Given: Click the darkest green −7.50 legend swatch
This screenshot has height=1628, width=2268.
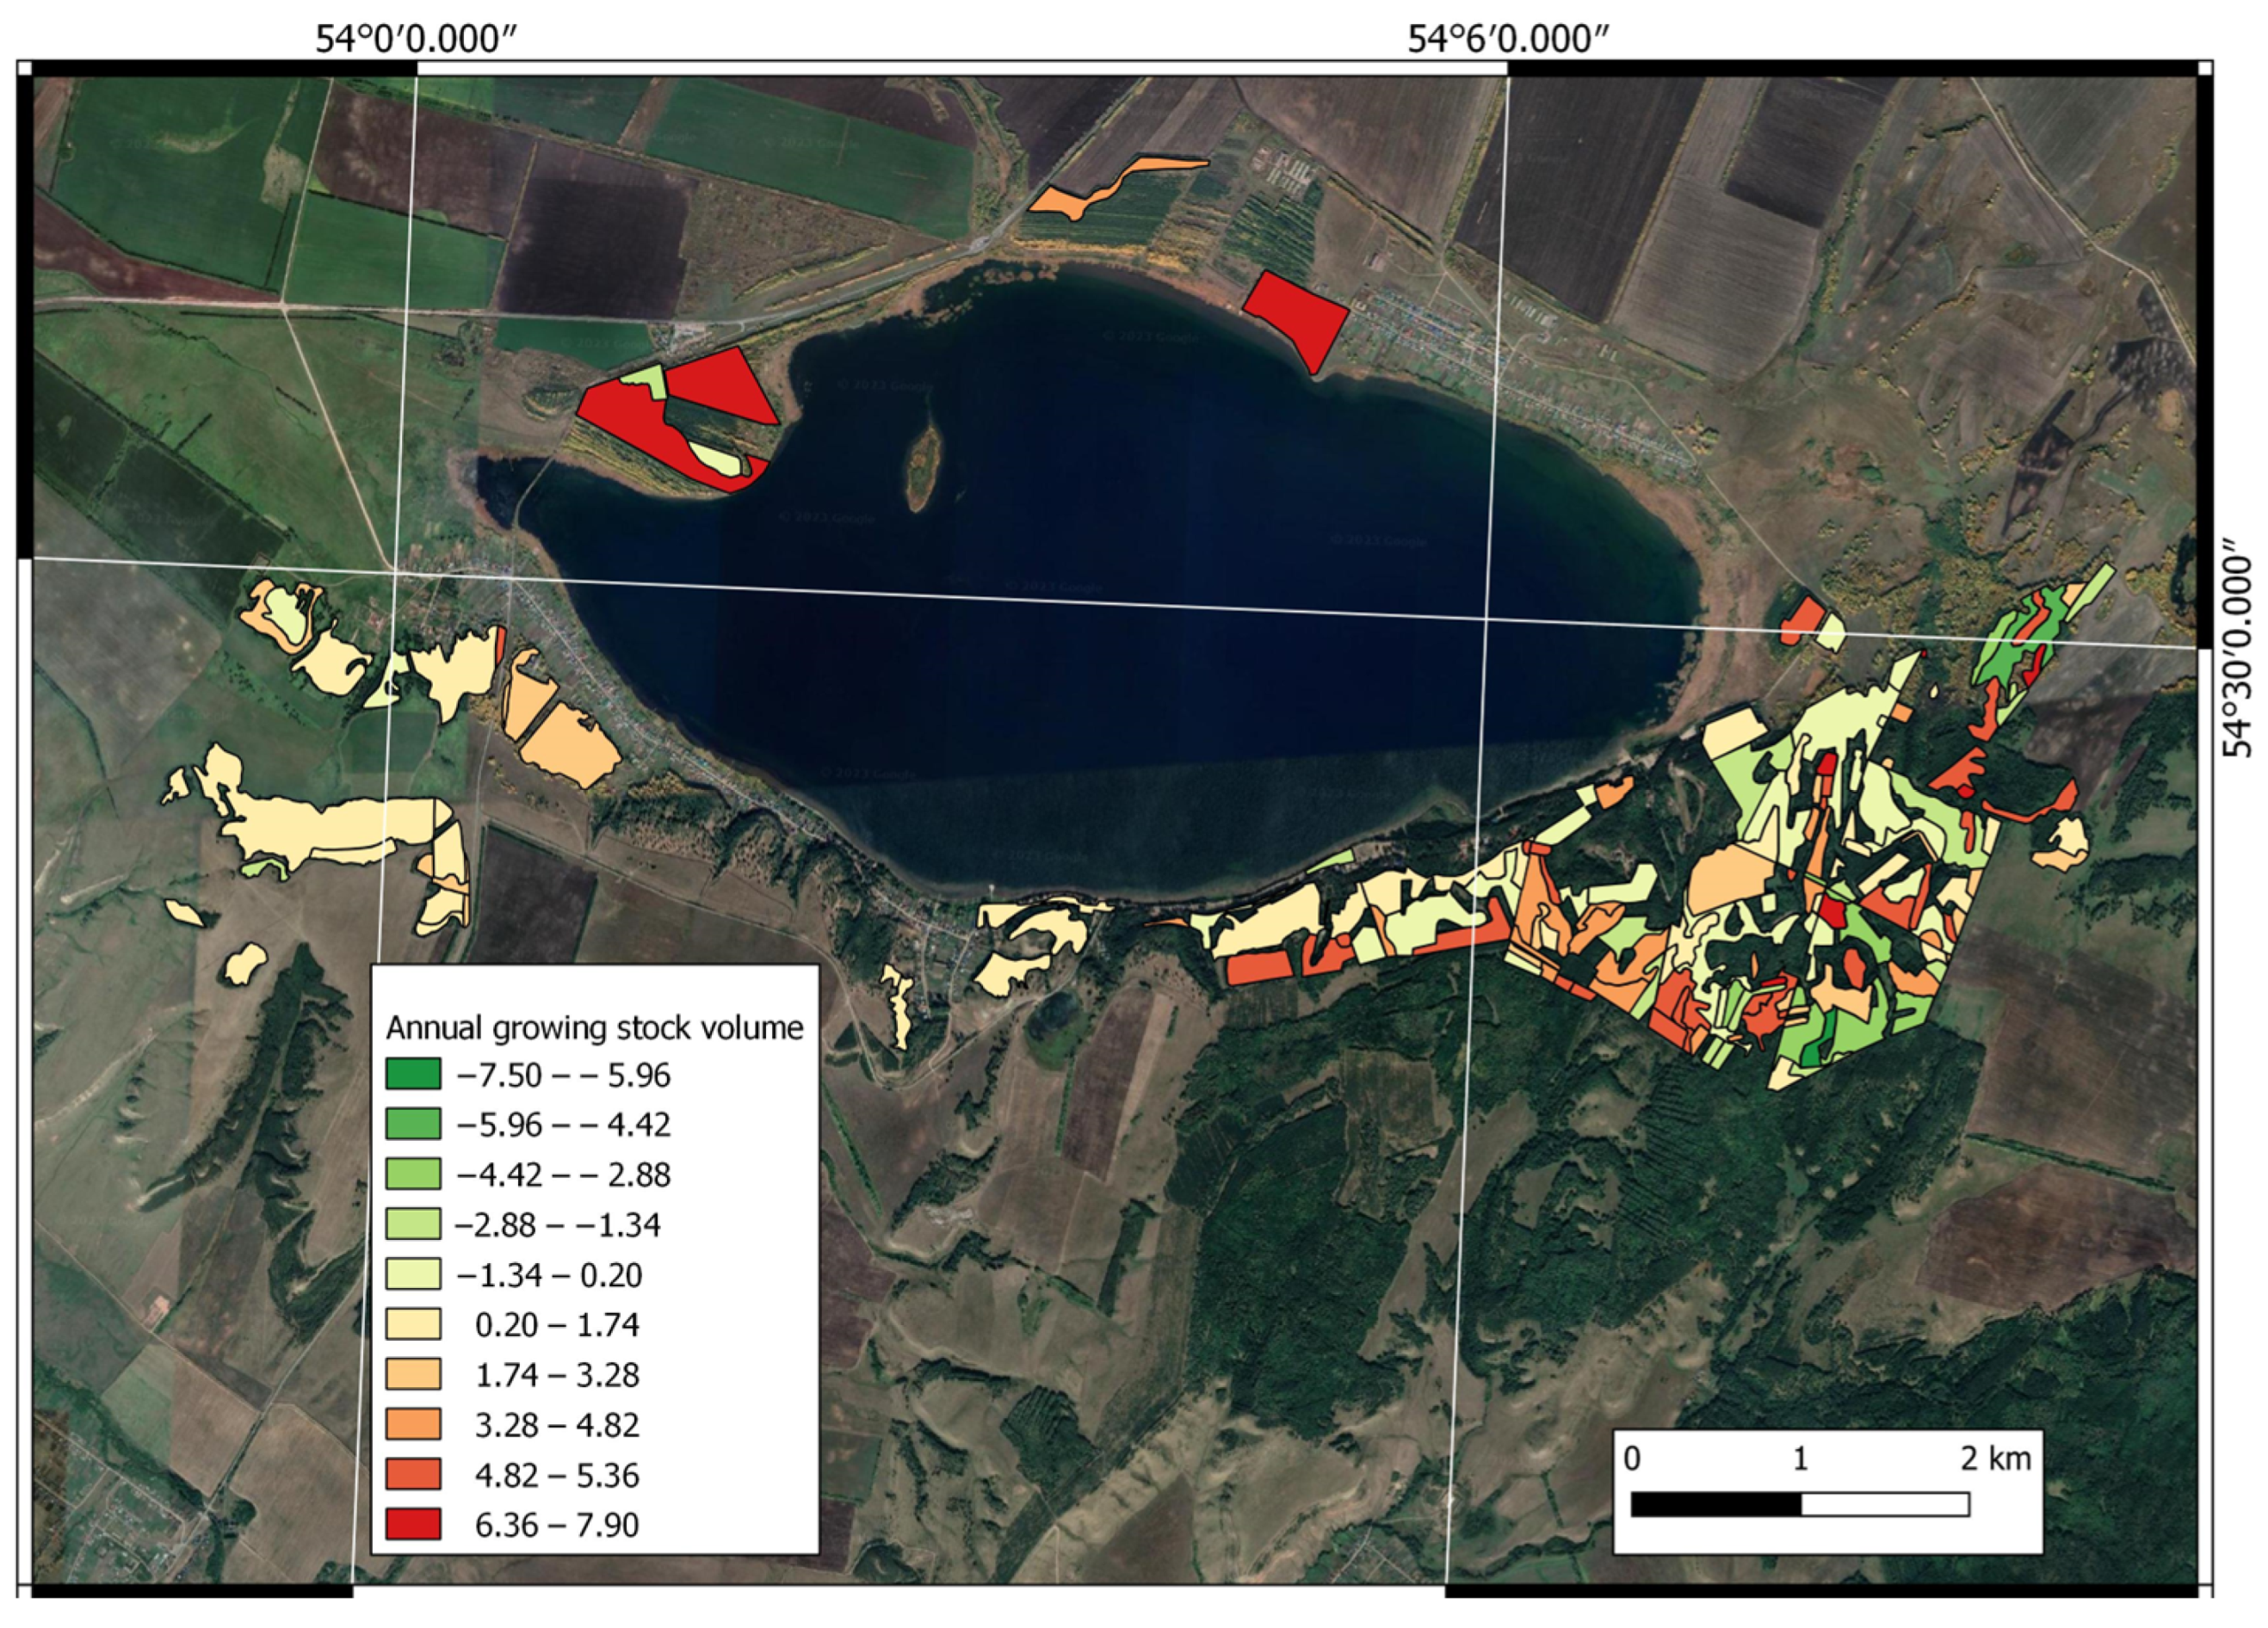Looking at the screenshot, I should (413, 1074).
